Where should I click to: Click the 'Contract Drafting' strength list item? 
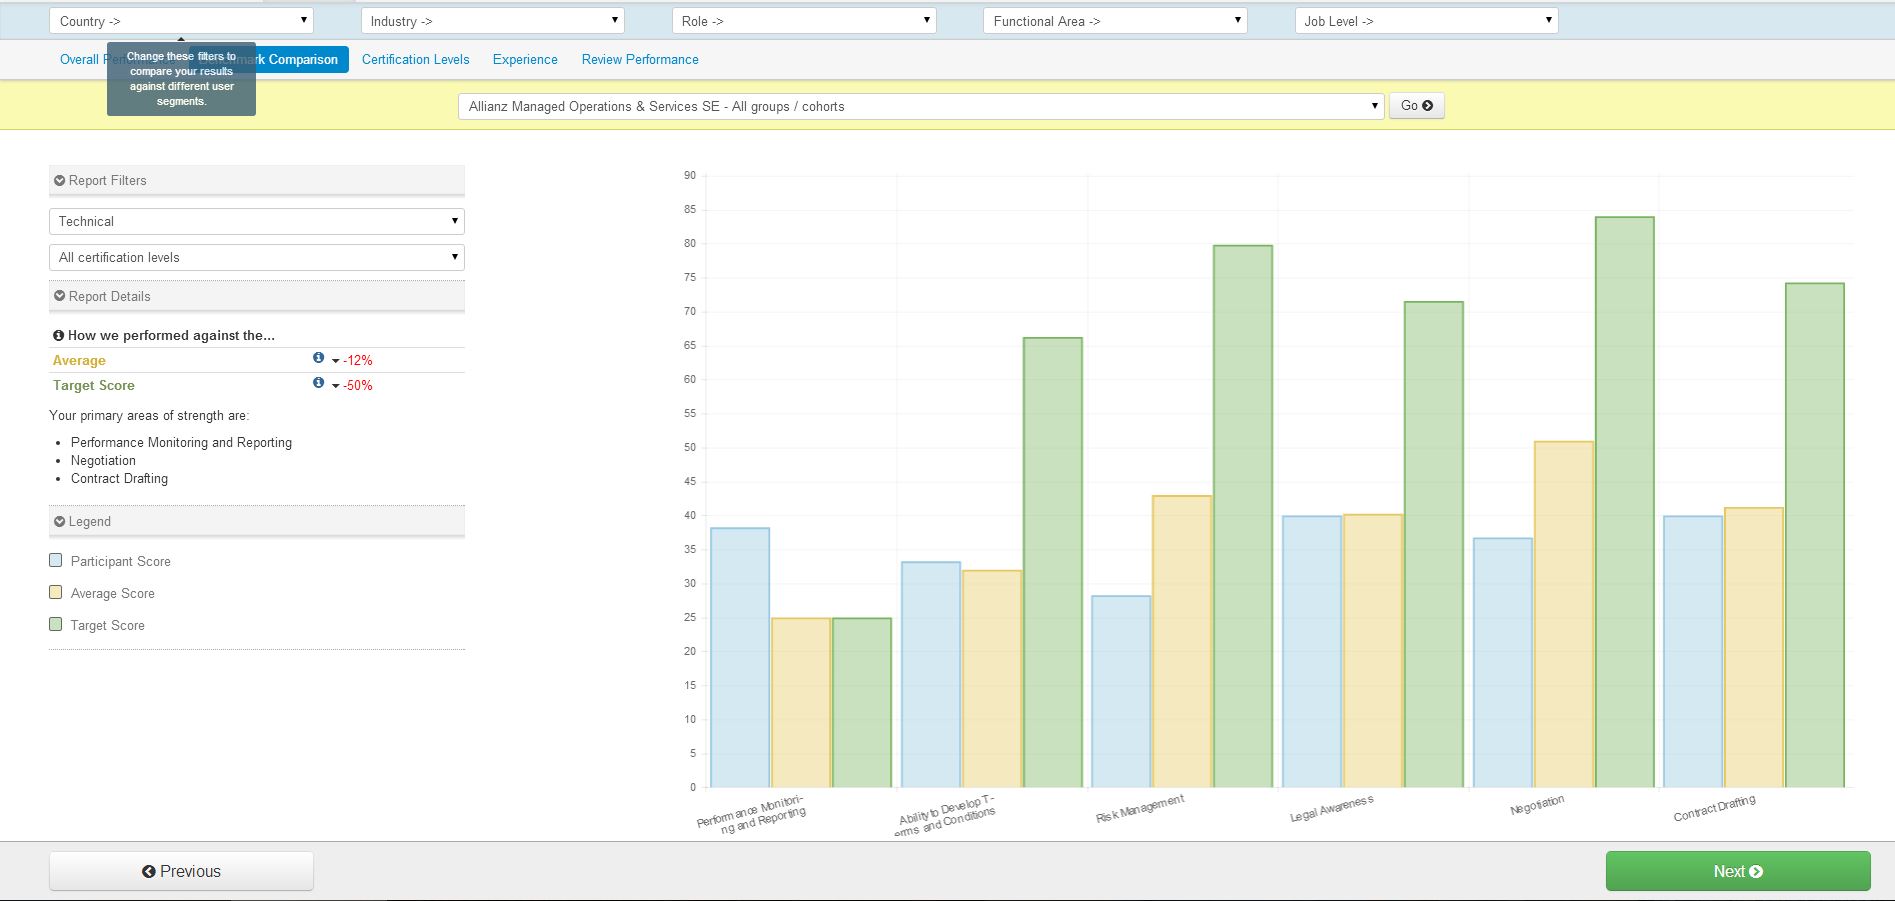[119, 478]
